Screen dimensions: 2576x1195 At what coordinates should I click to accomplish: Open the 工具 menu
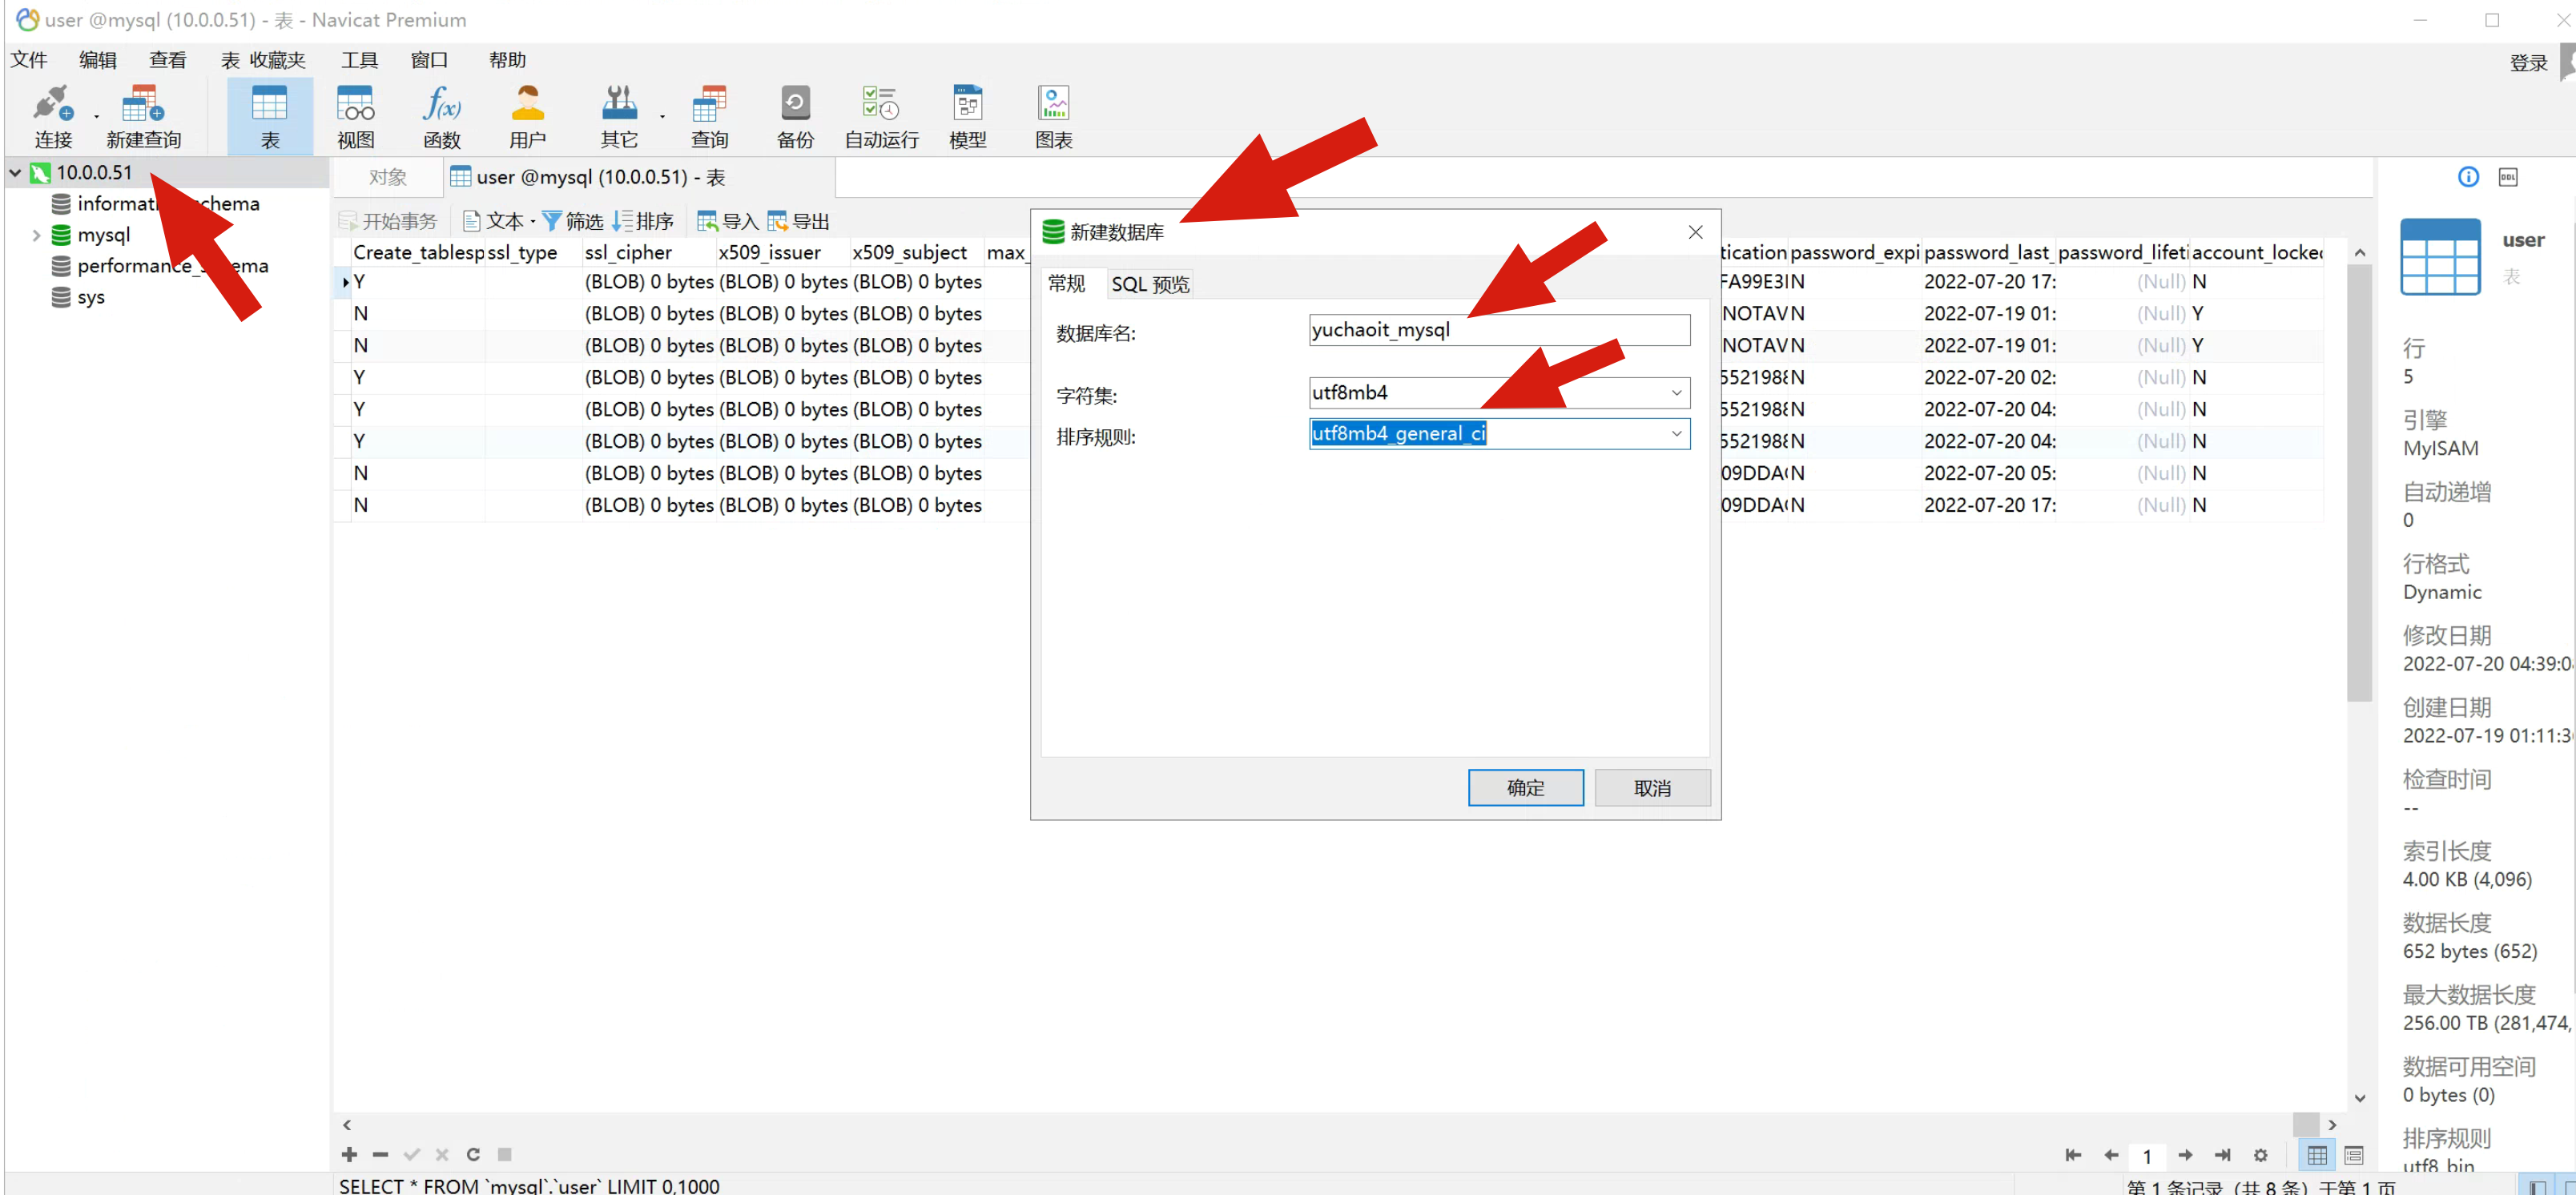click(x=359, y=60)
